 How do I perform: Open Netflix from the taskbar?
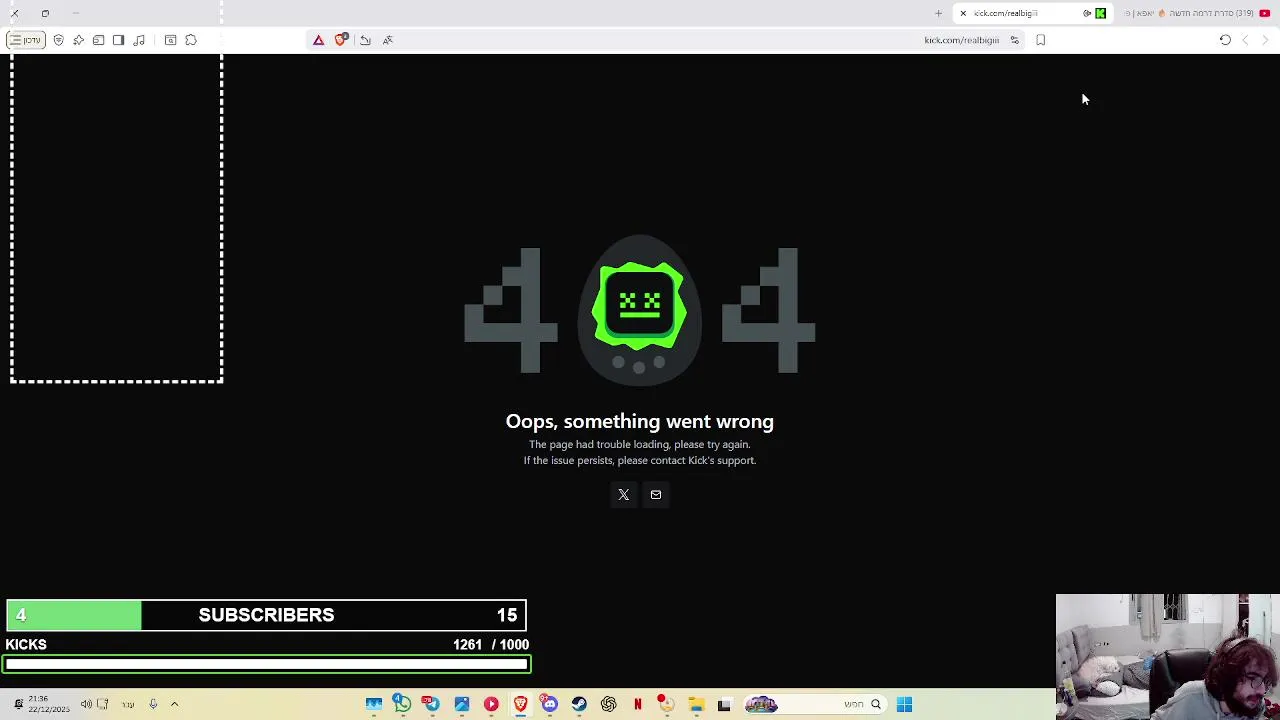tap(637, 704)
